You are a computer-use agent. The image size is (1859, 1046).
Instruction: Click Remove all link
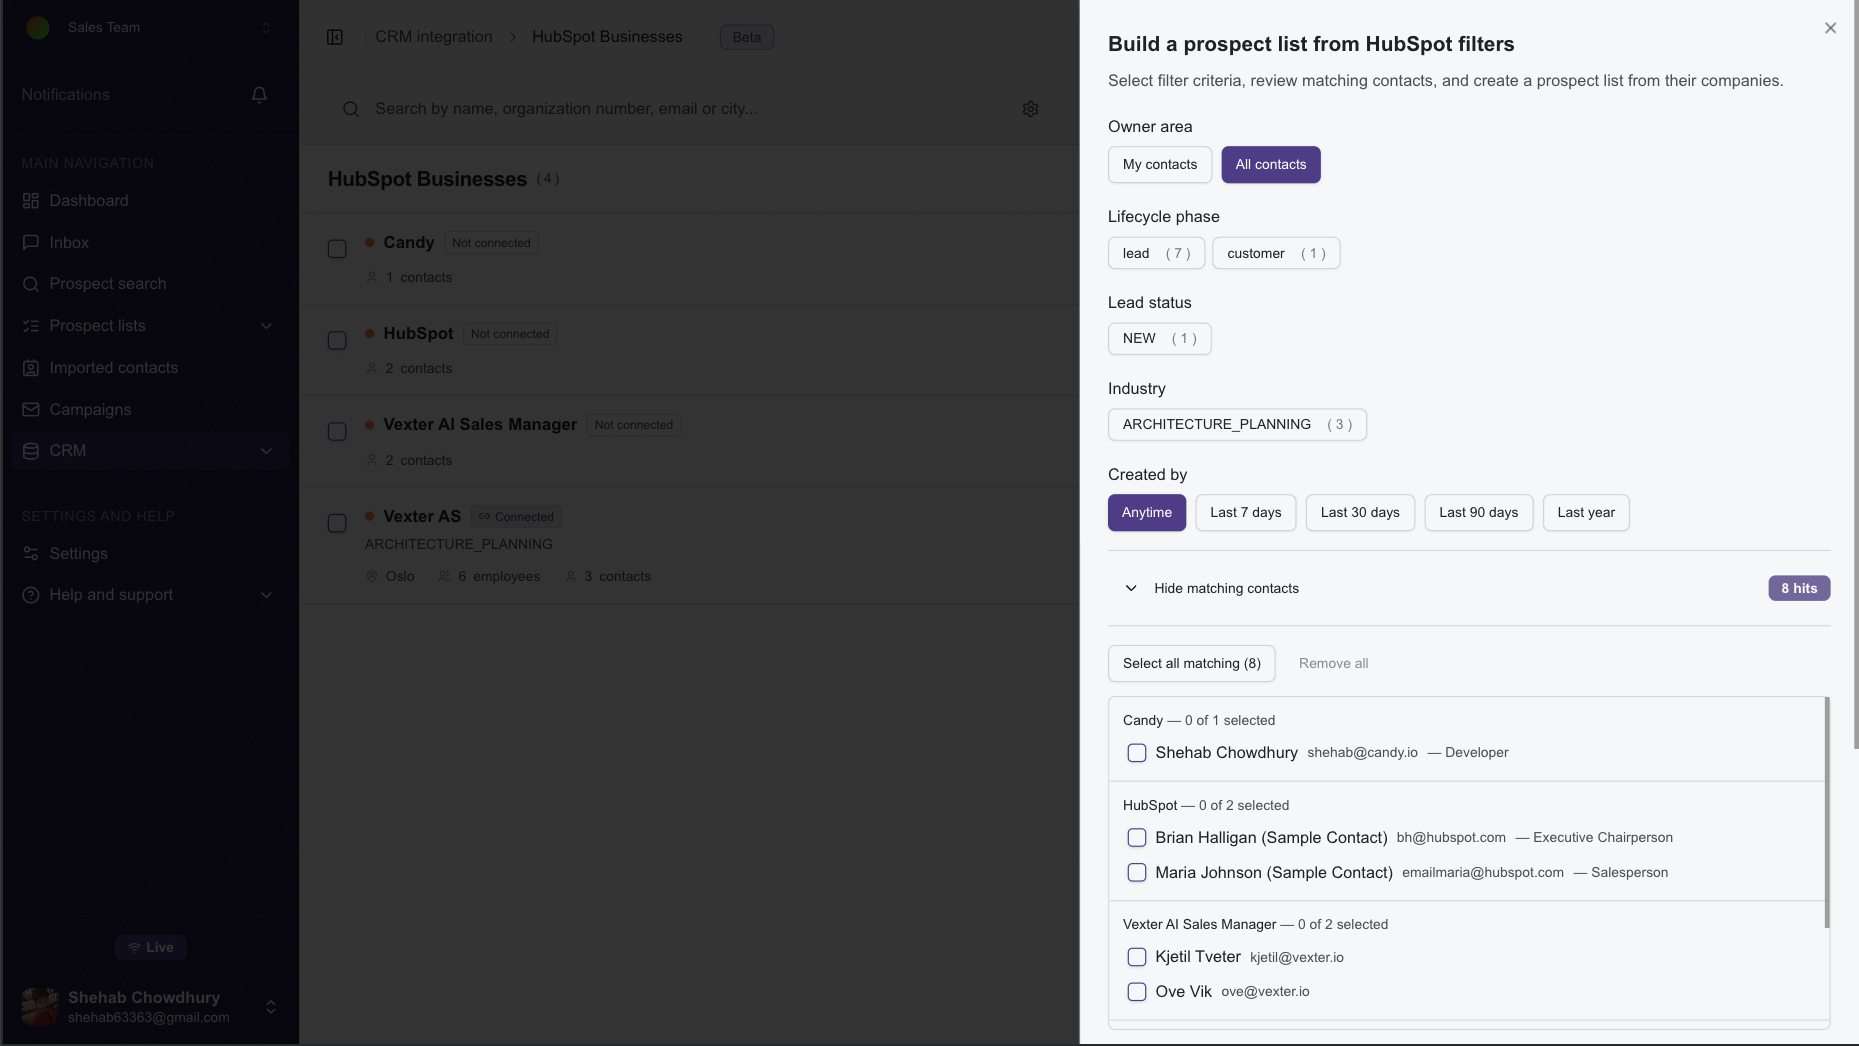tap(1333, 664)
